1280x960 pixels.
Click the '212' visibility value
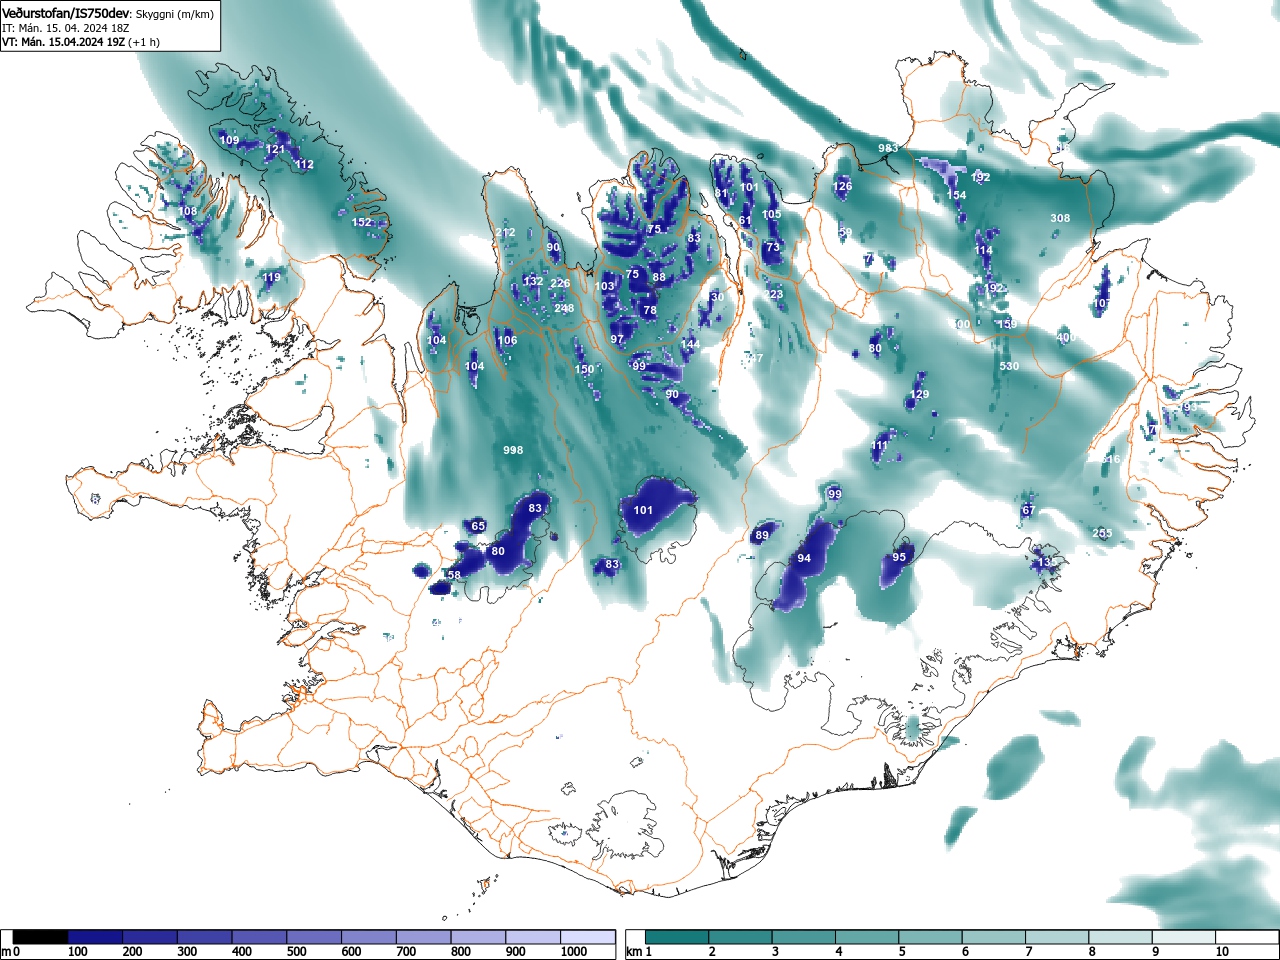pyautogui.click(x=505, y=232)
